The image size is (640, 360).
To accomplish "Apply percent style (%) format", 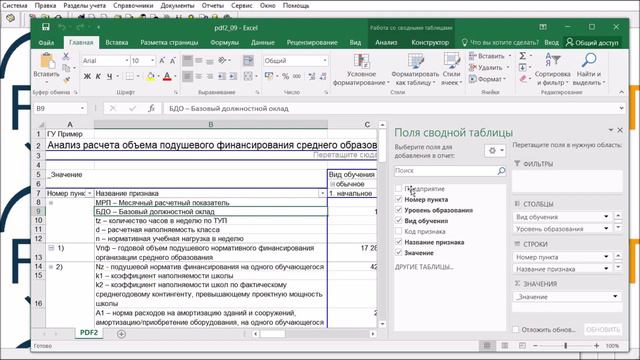I will (285, 76).
